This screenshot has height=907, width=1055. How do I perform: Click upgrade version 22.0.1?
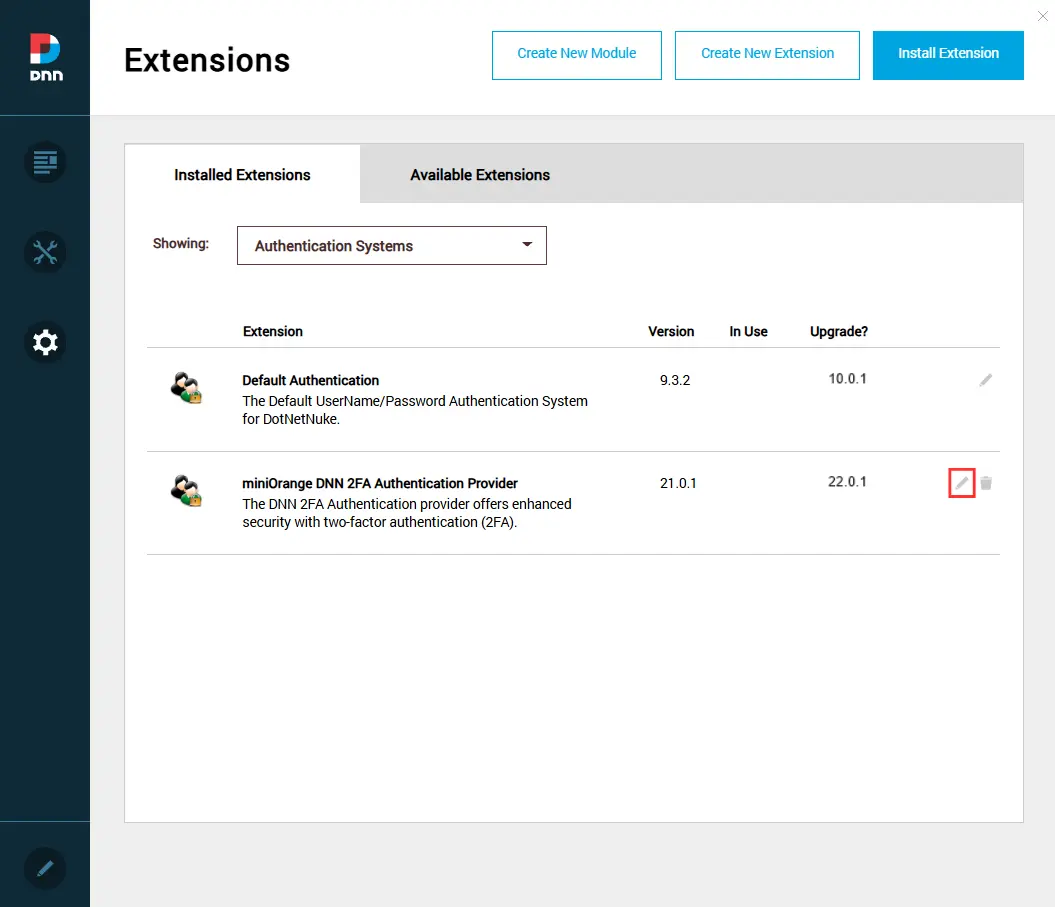point(847,482)
